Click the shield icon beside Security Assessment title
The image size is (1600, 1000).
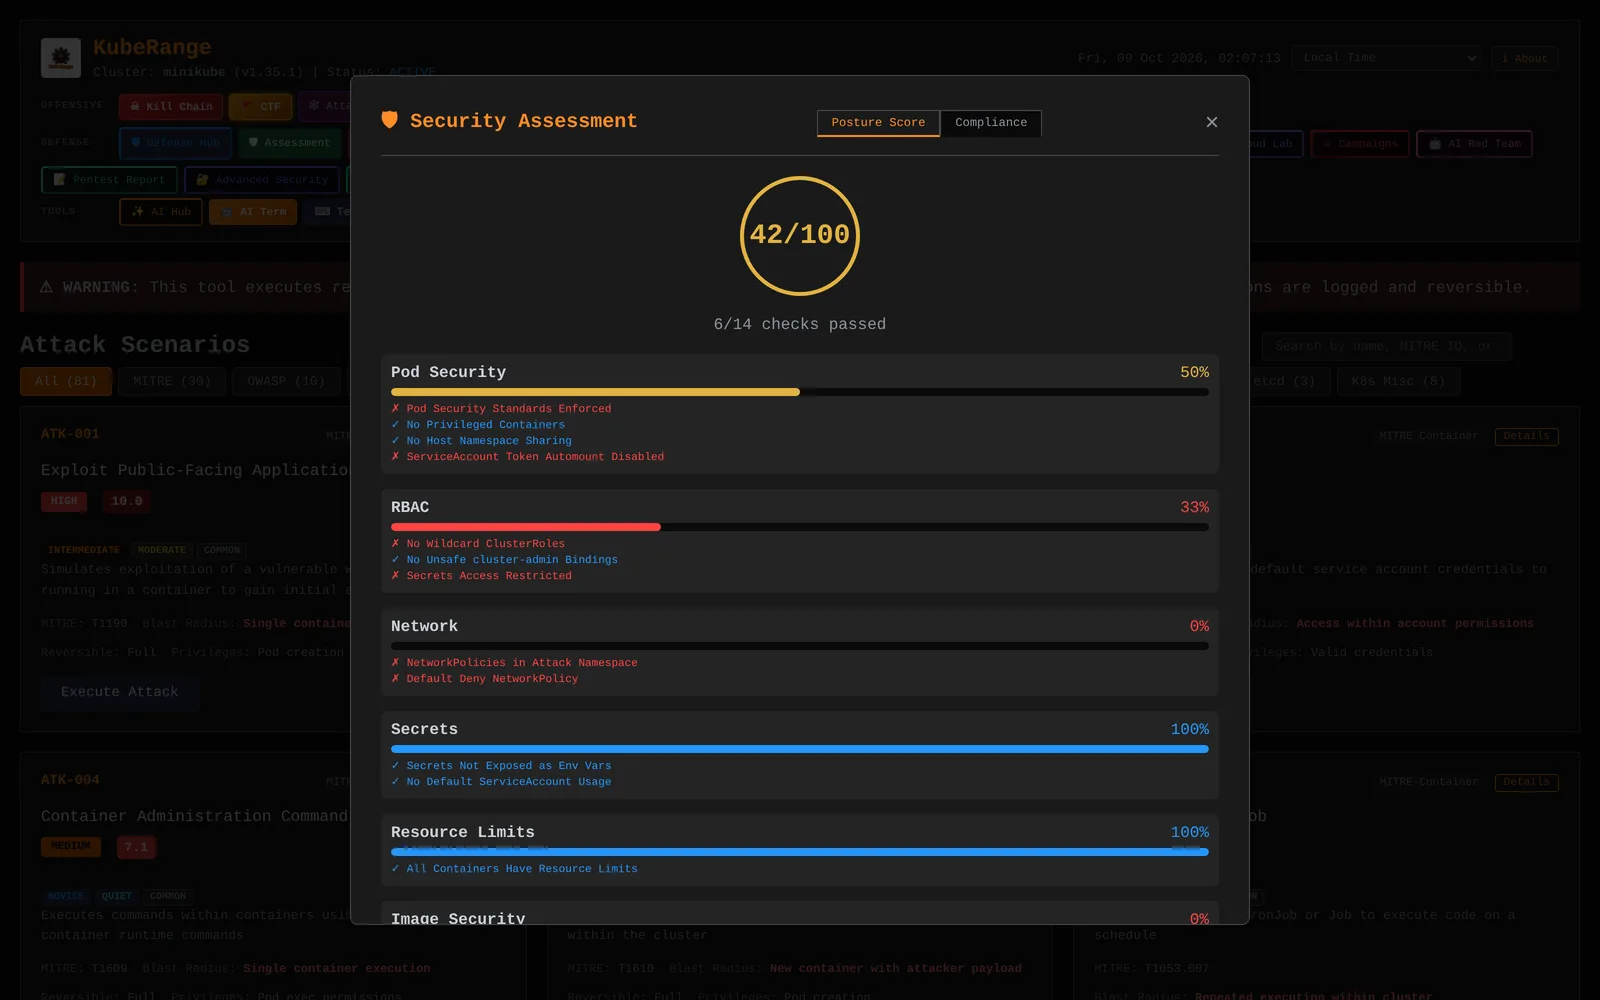tap(390, 120)
